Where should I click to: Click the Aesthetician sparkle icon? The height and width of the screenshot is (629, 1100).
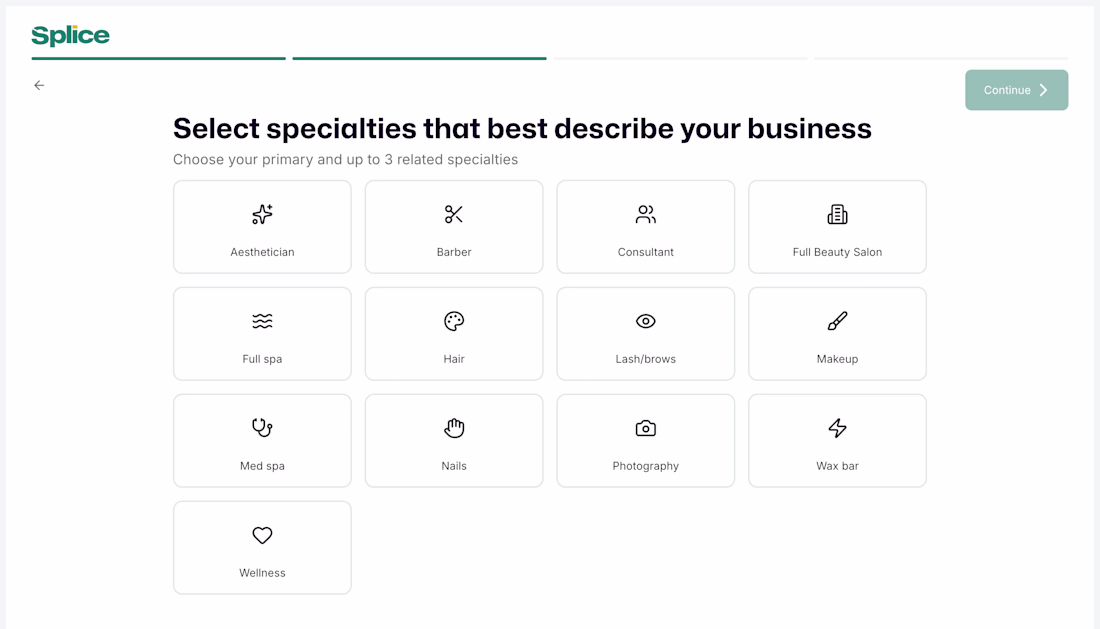coord(262,214)
